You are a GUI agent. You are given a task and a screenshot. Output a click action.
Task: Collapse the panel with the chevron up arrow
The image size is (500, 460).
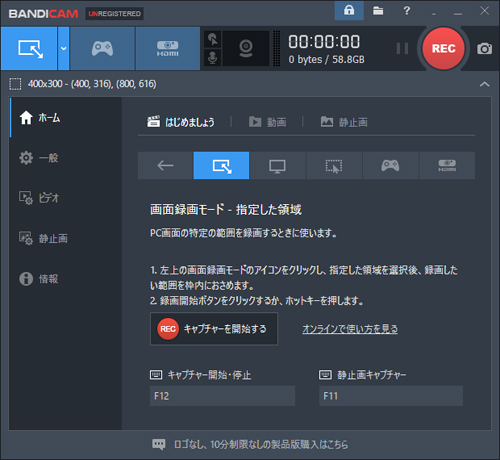point(484,84)
